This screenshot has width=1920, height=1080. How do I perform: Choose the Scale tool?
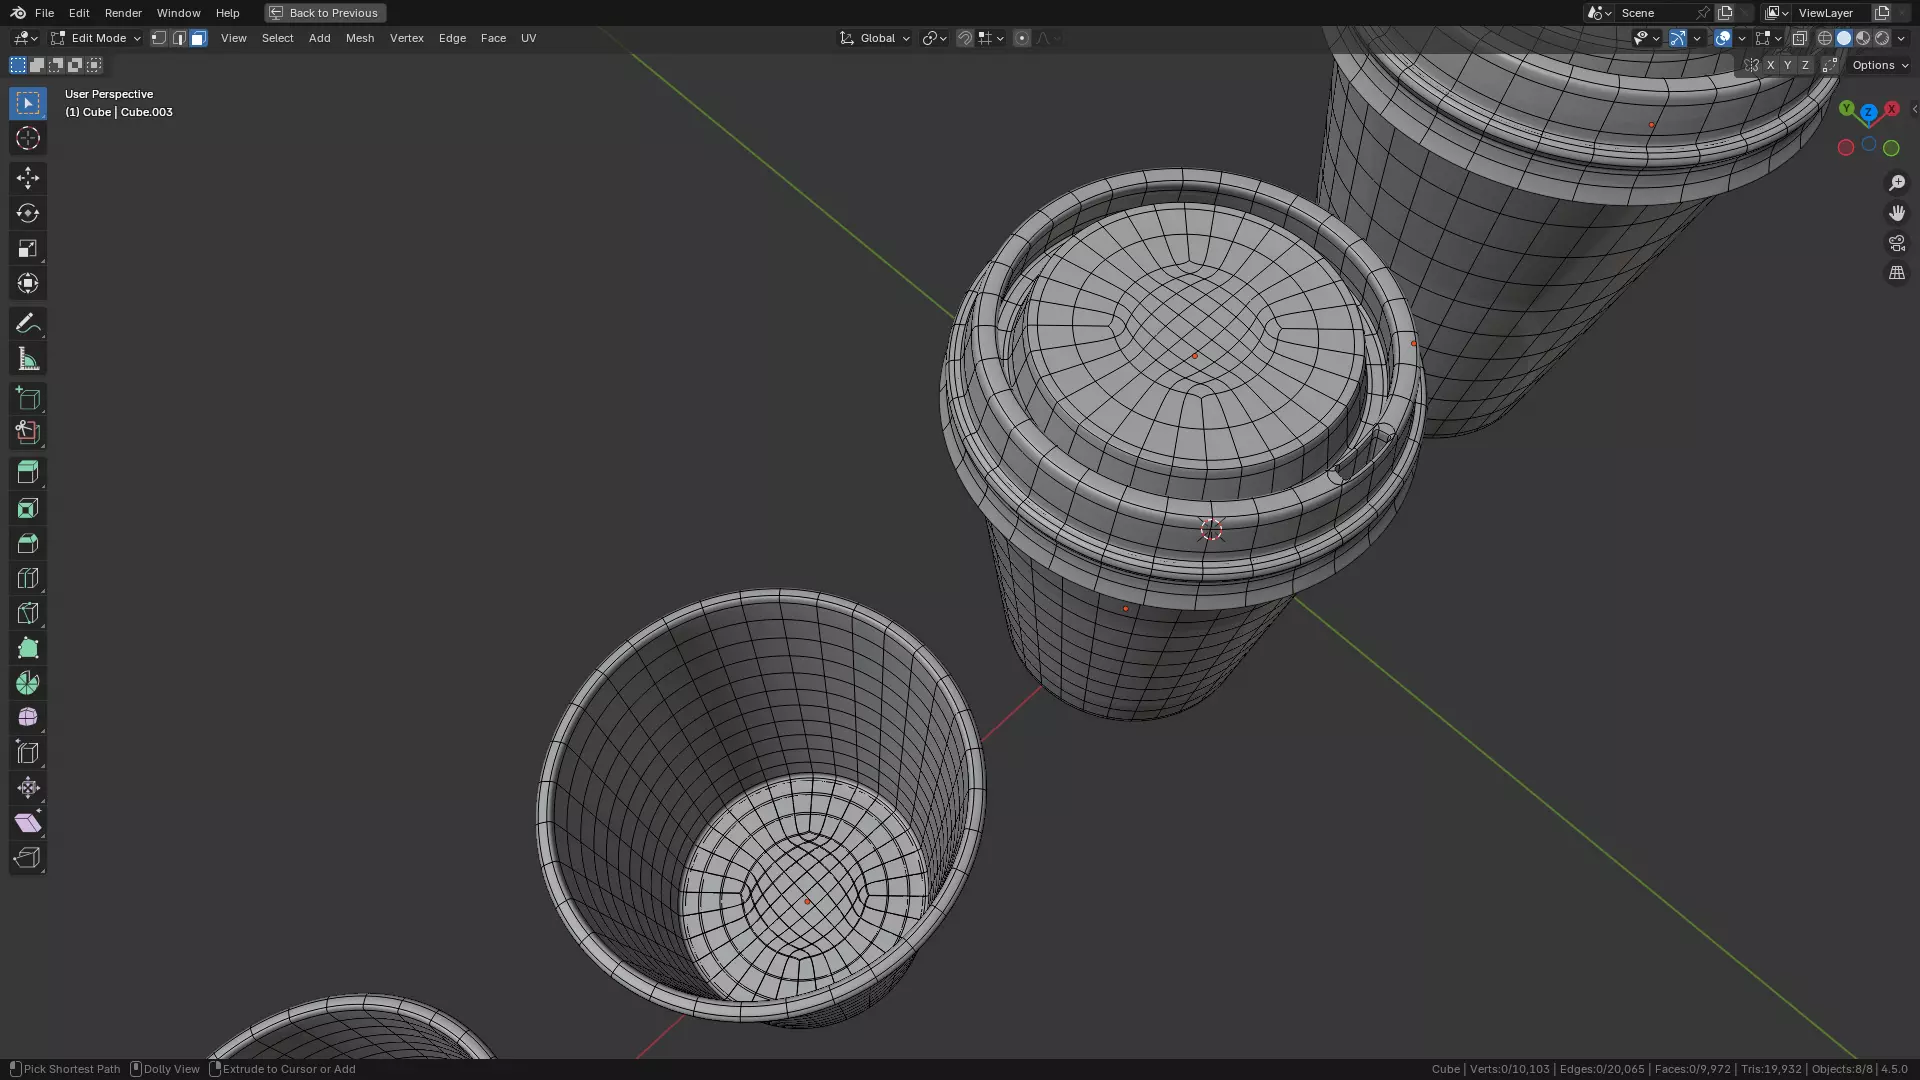coord(28,248)
